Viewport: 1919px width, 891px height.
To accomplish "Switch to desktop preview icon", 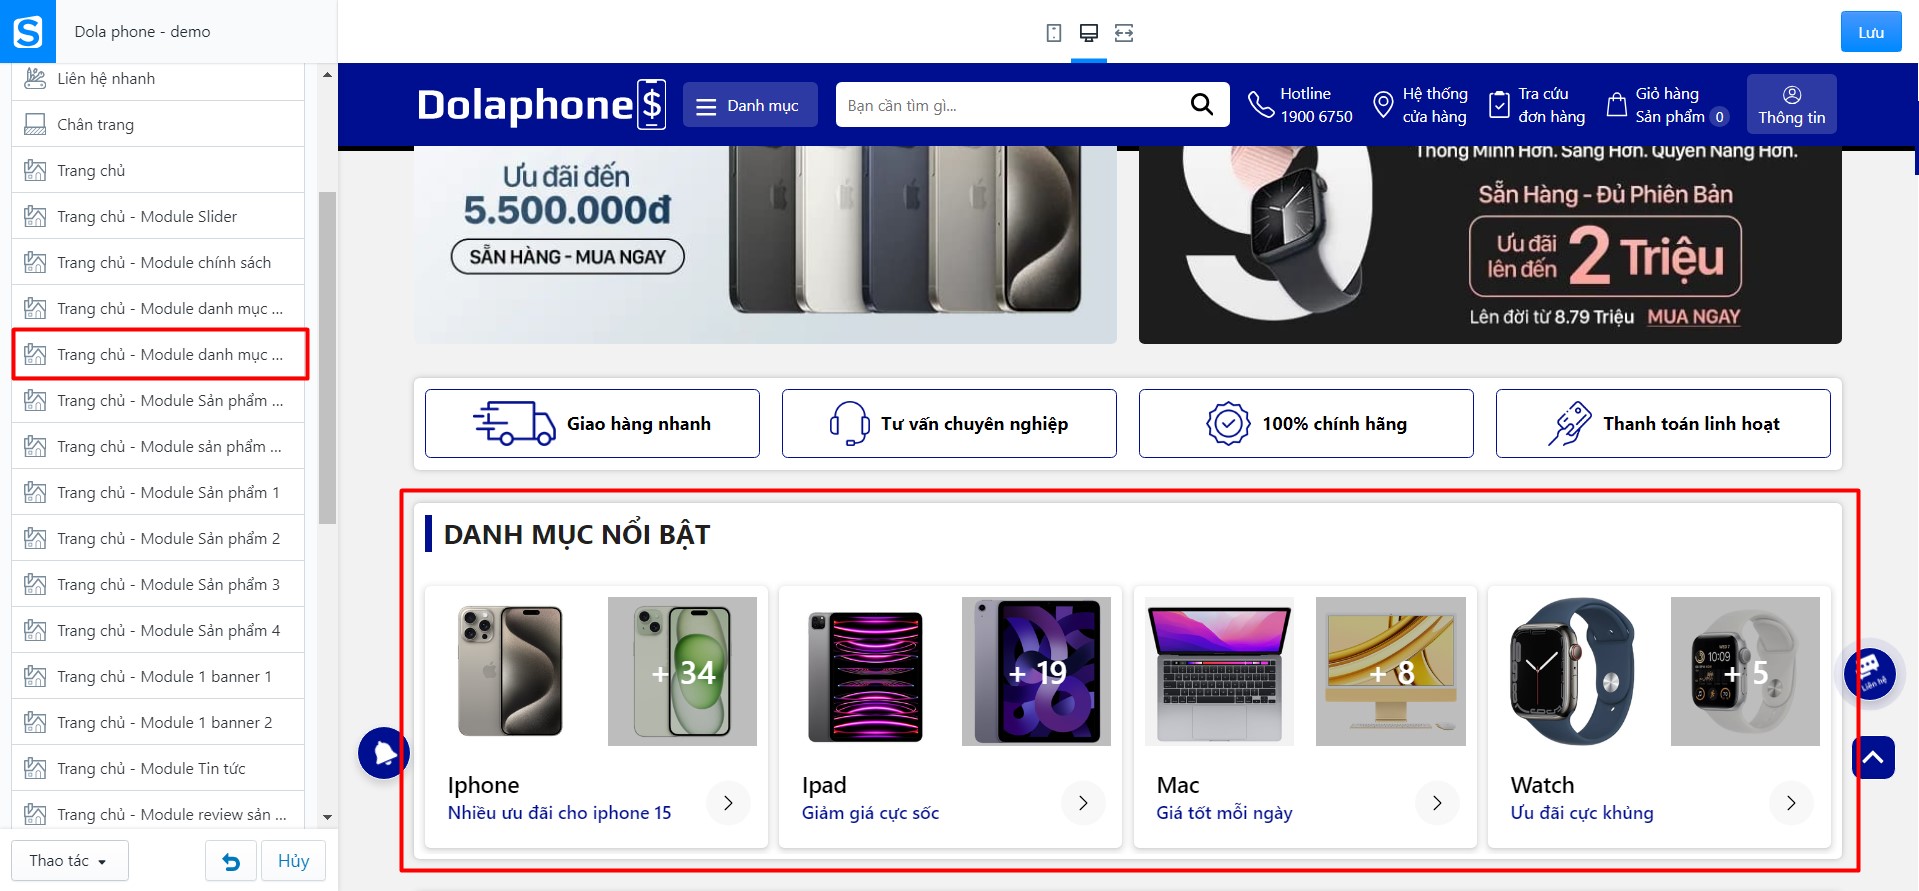I will coord(1089,33).
